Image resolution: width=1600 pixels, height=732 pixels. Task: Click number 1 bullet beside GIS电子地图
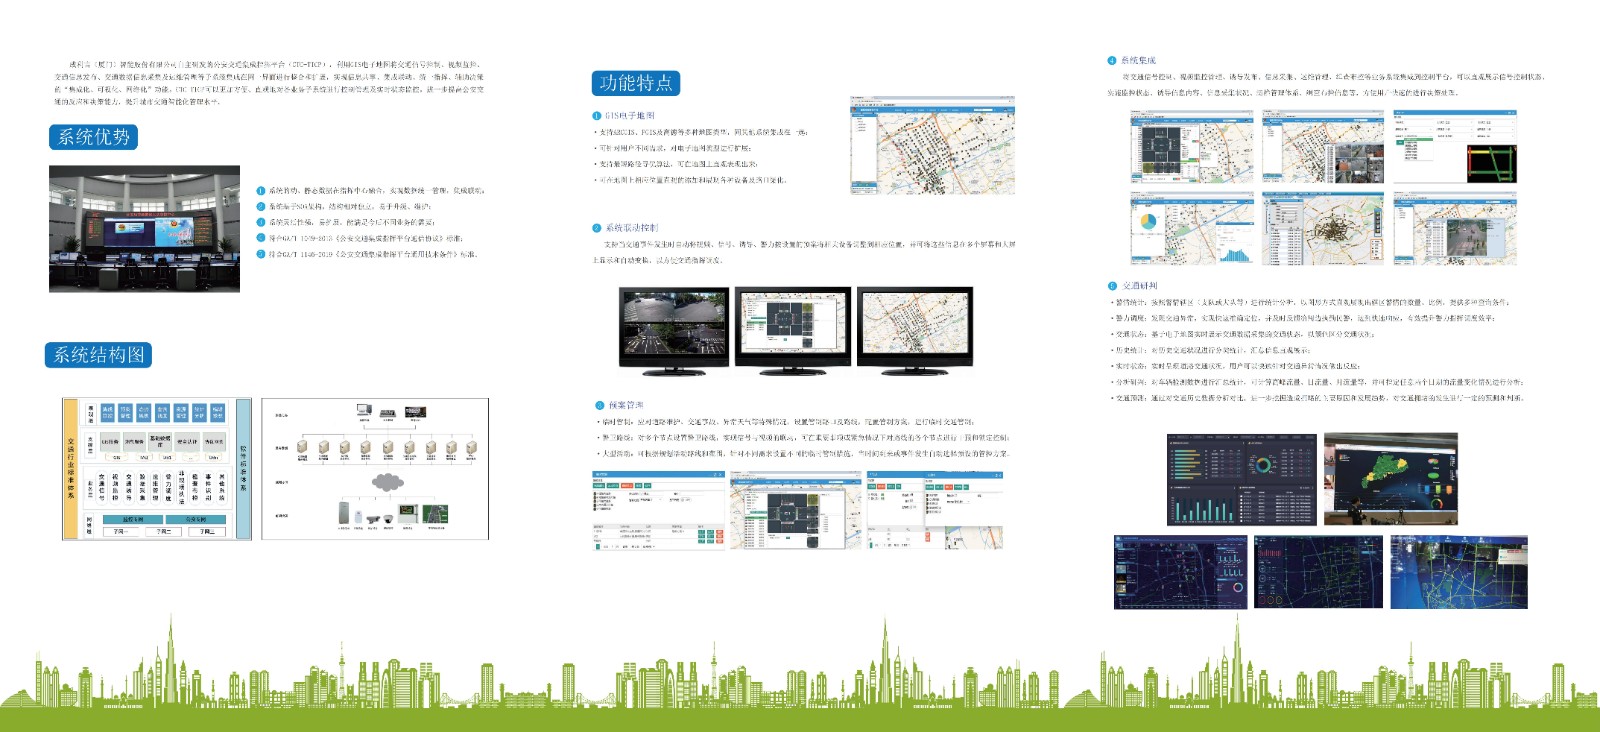pos(597,116)
